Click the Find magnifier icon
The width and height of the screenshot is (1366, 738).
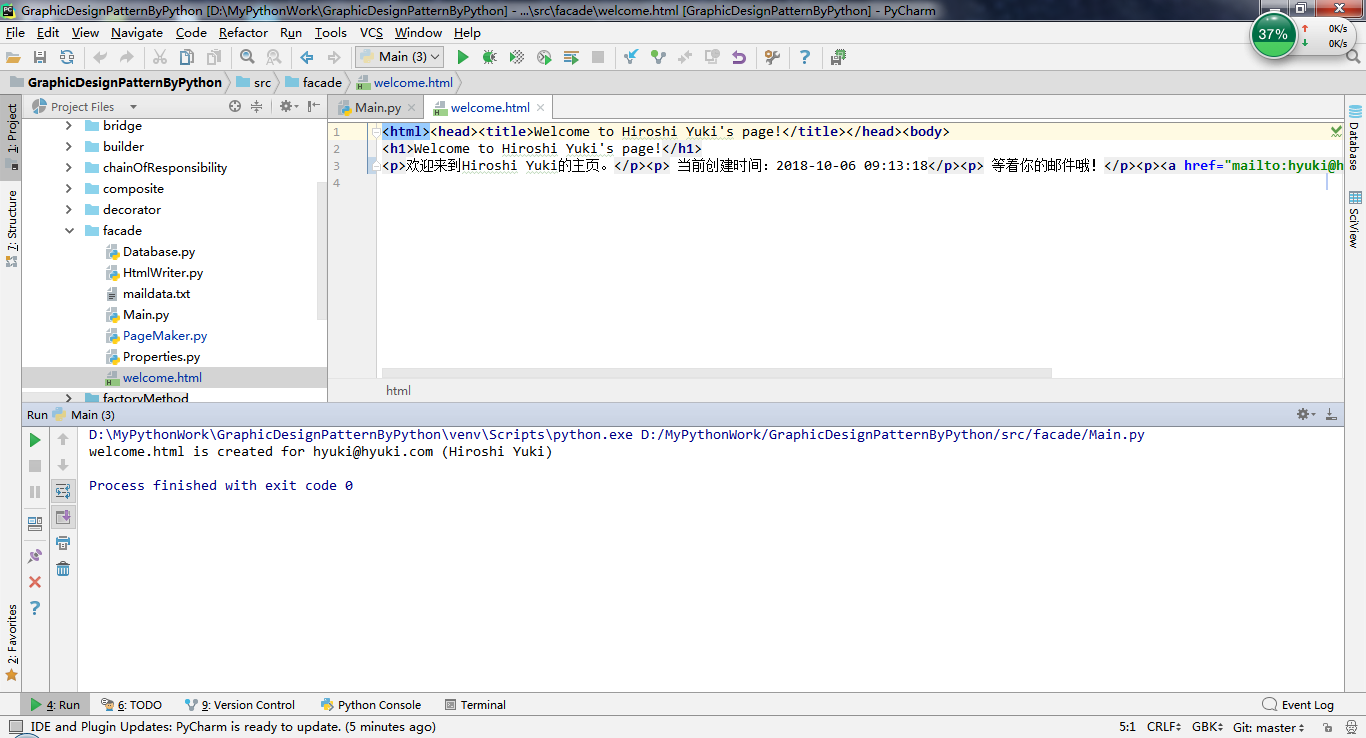click(246, 57)
